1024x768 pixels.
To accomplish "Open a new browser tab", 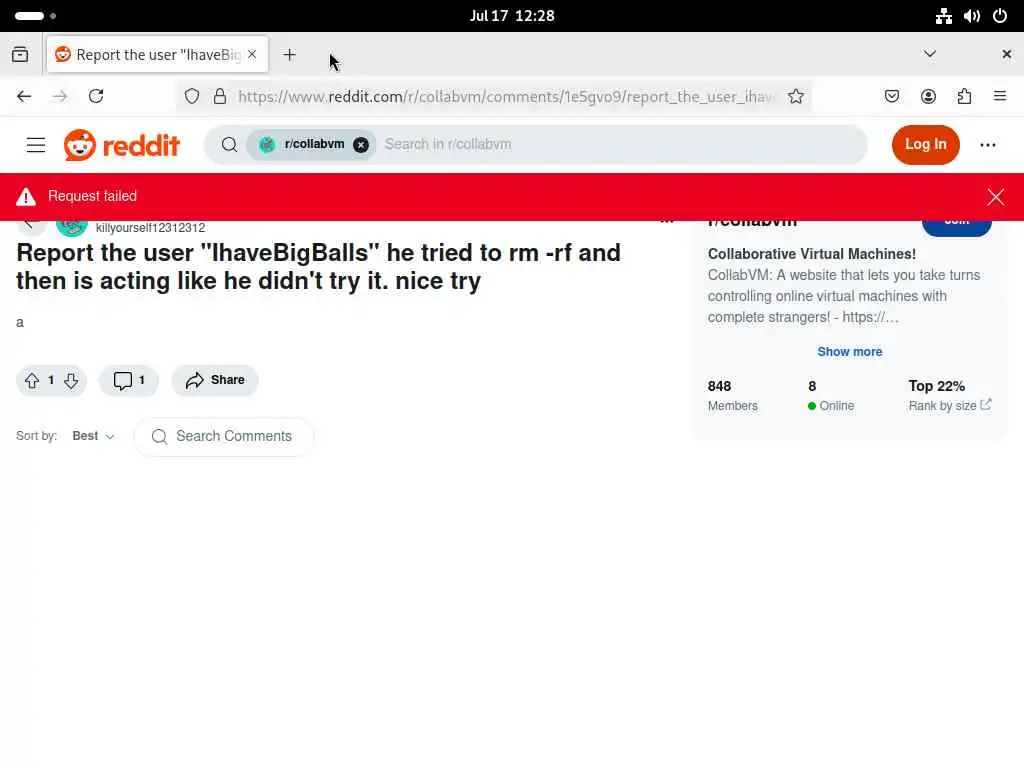I will click(289, 55).
